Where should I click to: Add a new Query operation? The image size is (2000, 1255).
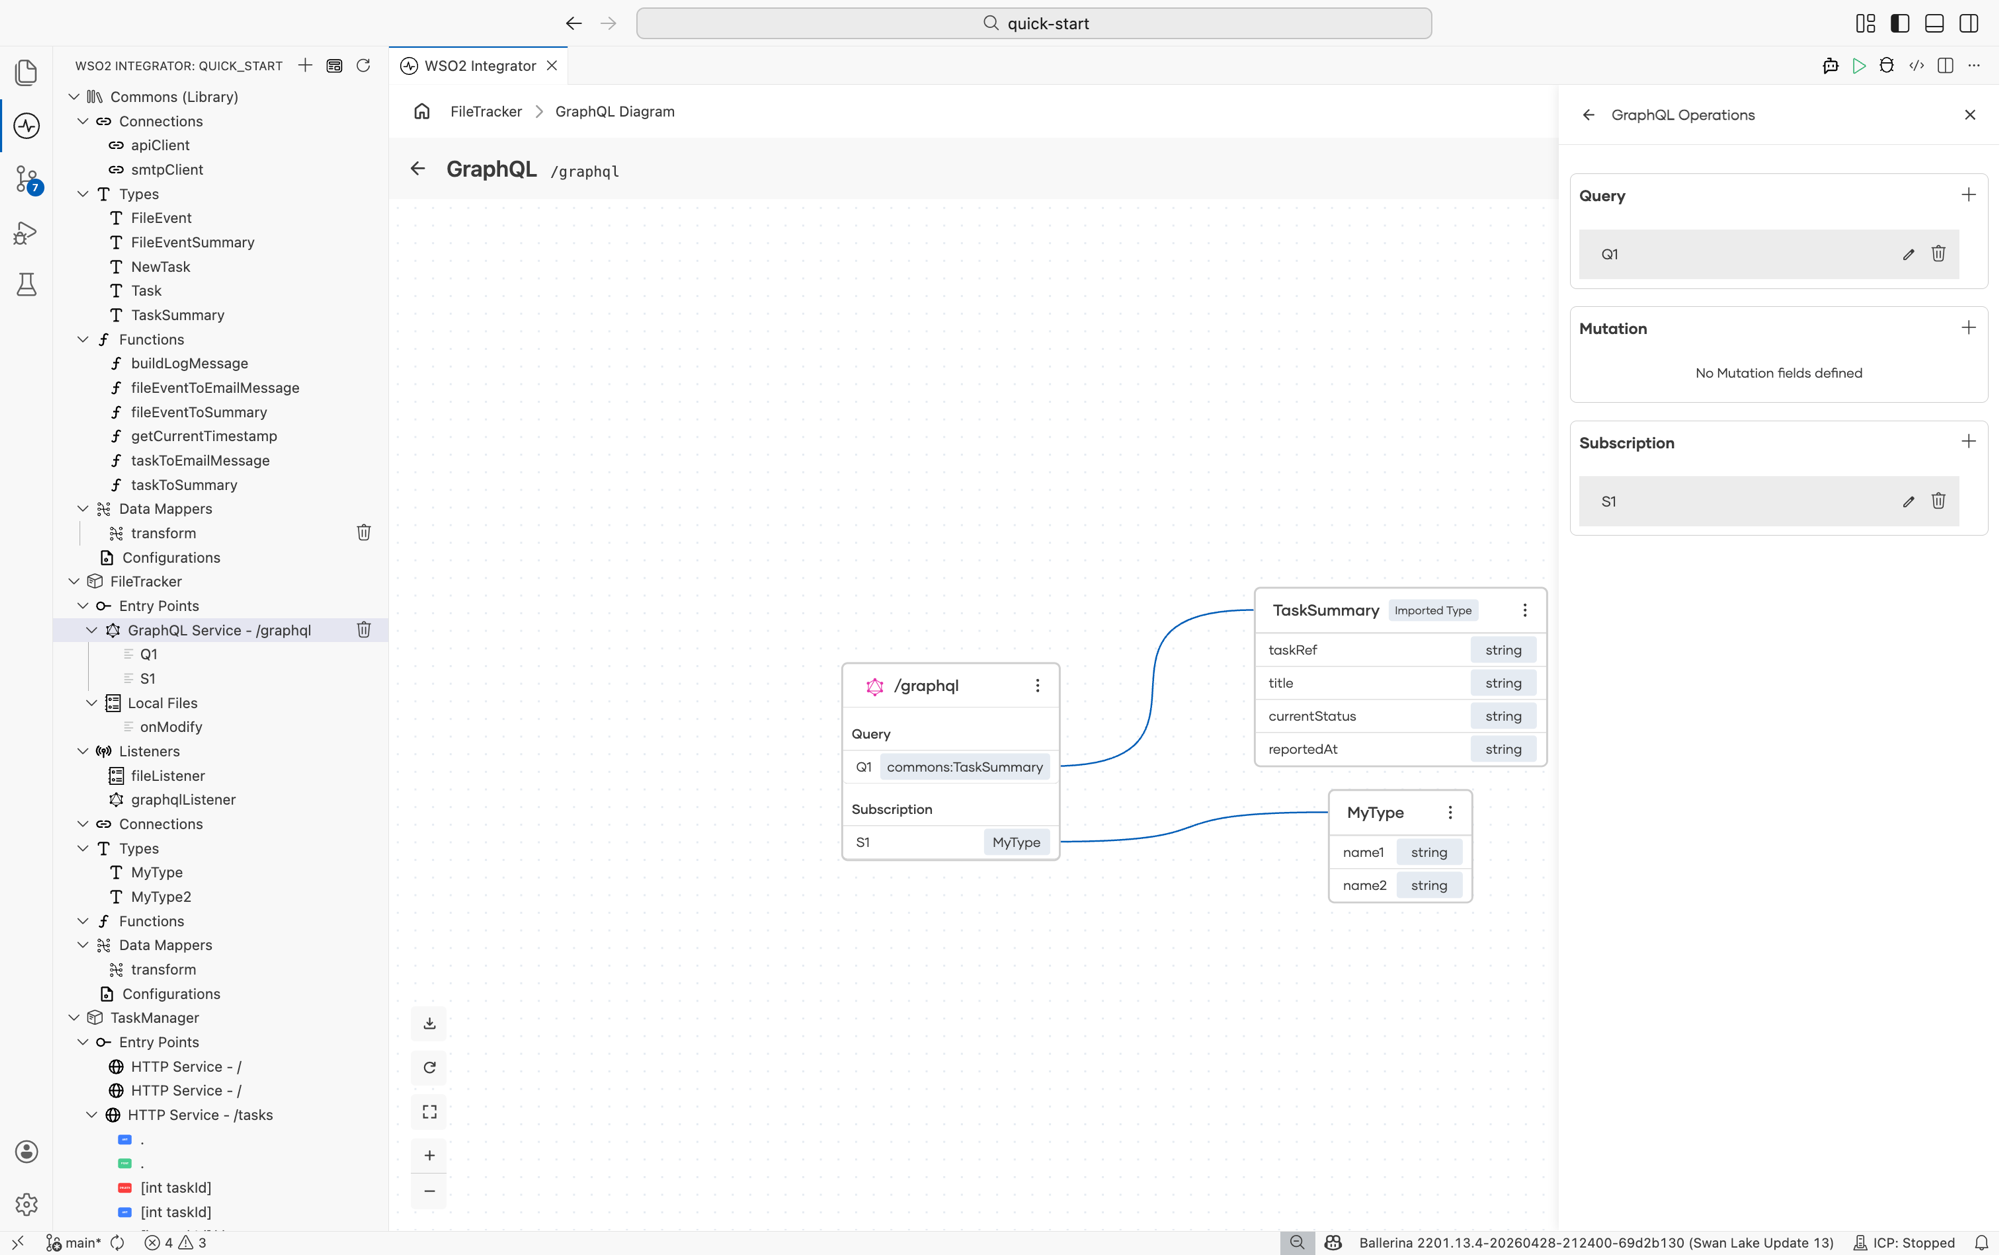pyautogui.click(x=1968, y=195)
